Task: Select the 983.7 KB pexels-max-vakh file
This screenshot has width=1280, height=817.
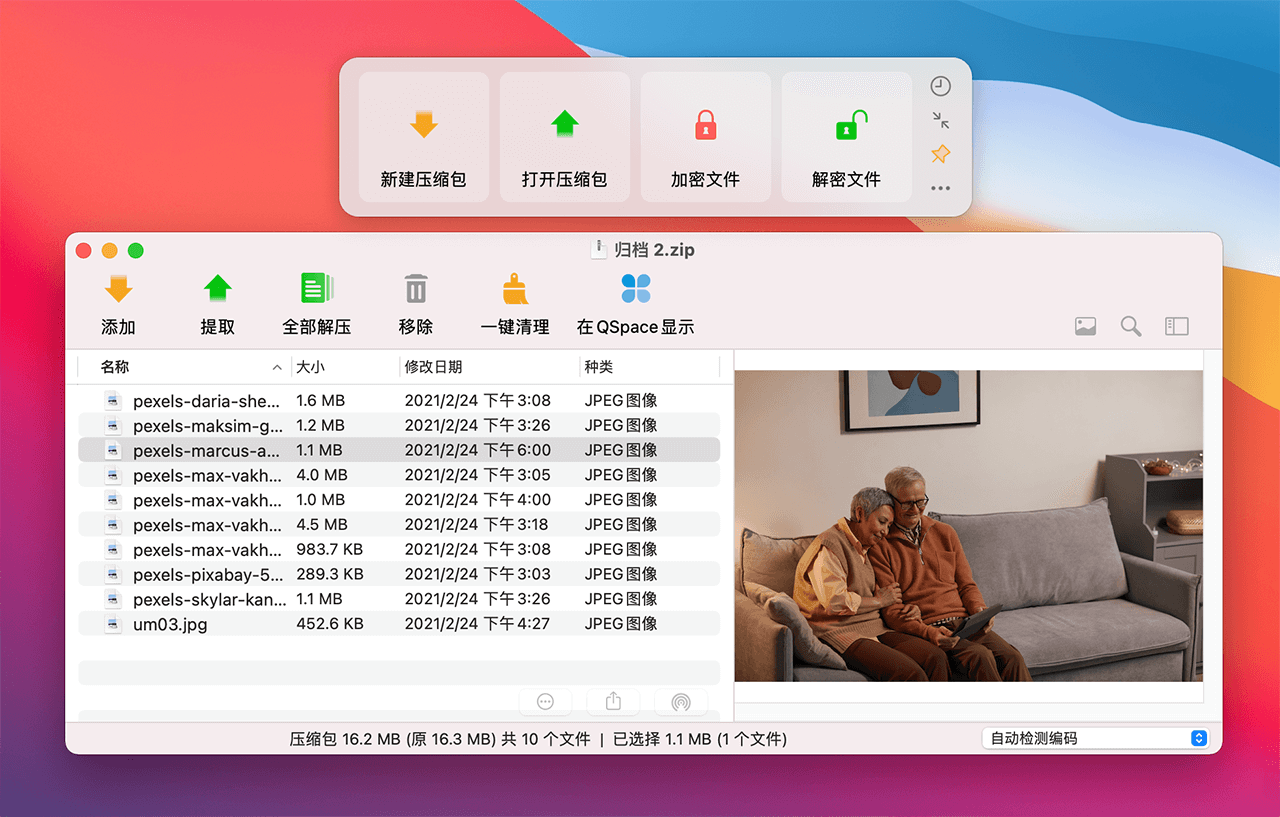Action: pyautogui.click(x=399, y=549)
